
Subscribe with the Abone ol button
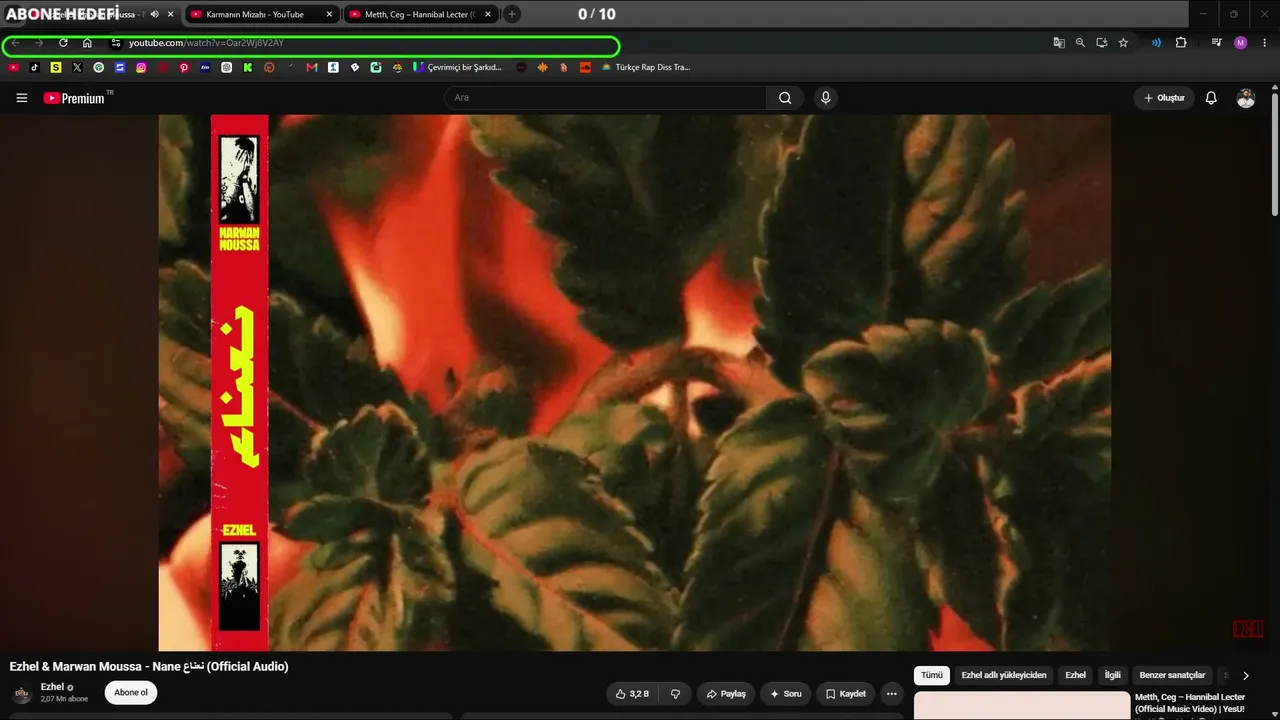(x=131, y=693)
